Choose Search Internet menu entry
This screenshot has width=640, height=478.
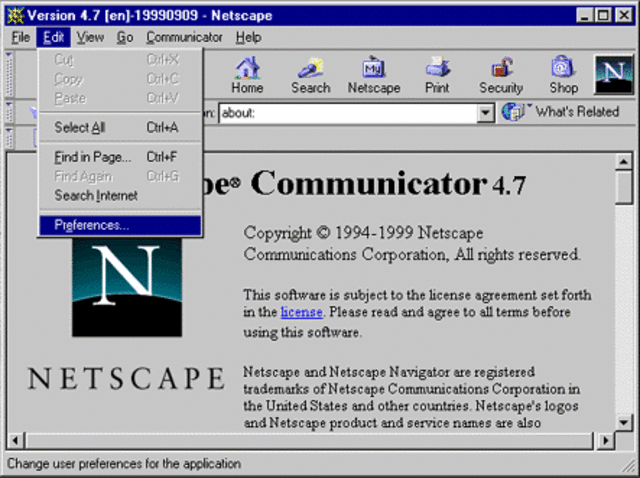point(120,196)
